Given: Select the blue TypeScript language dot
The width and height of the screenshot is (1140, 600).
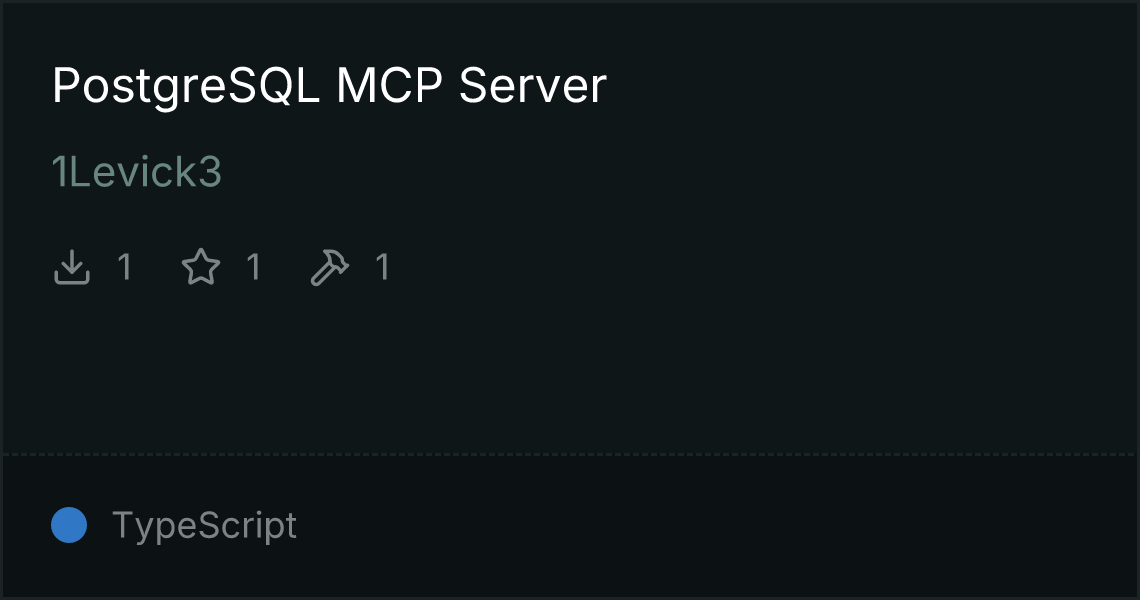Looking at the screenshot, I should click(69, 525).
